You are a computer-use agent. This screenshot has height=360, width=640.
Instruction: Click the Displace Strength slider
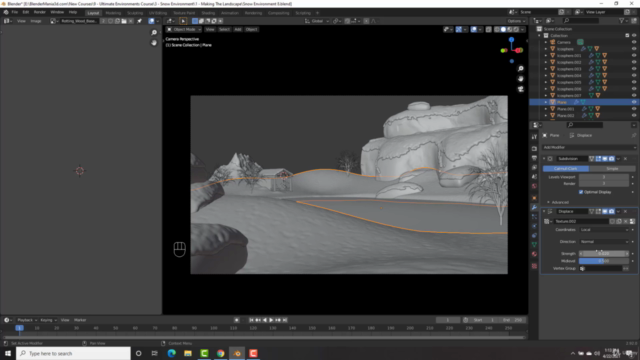[604, 253]
